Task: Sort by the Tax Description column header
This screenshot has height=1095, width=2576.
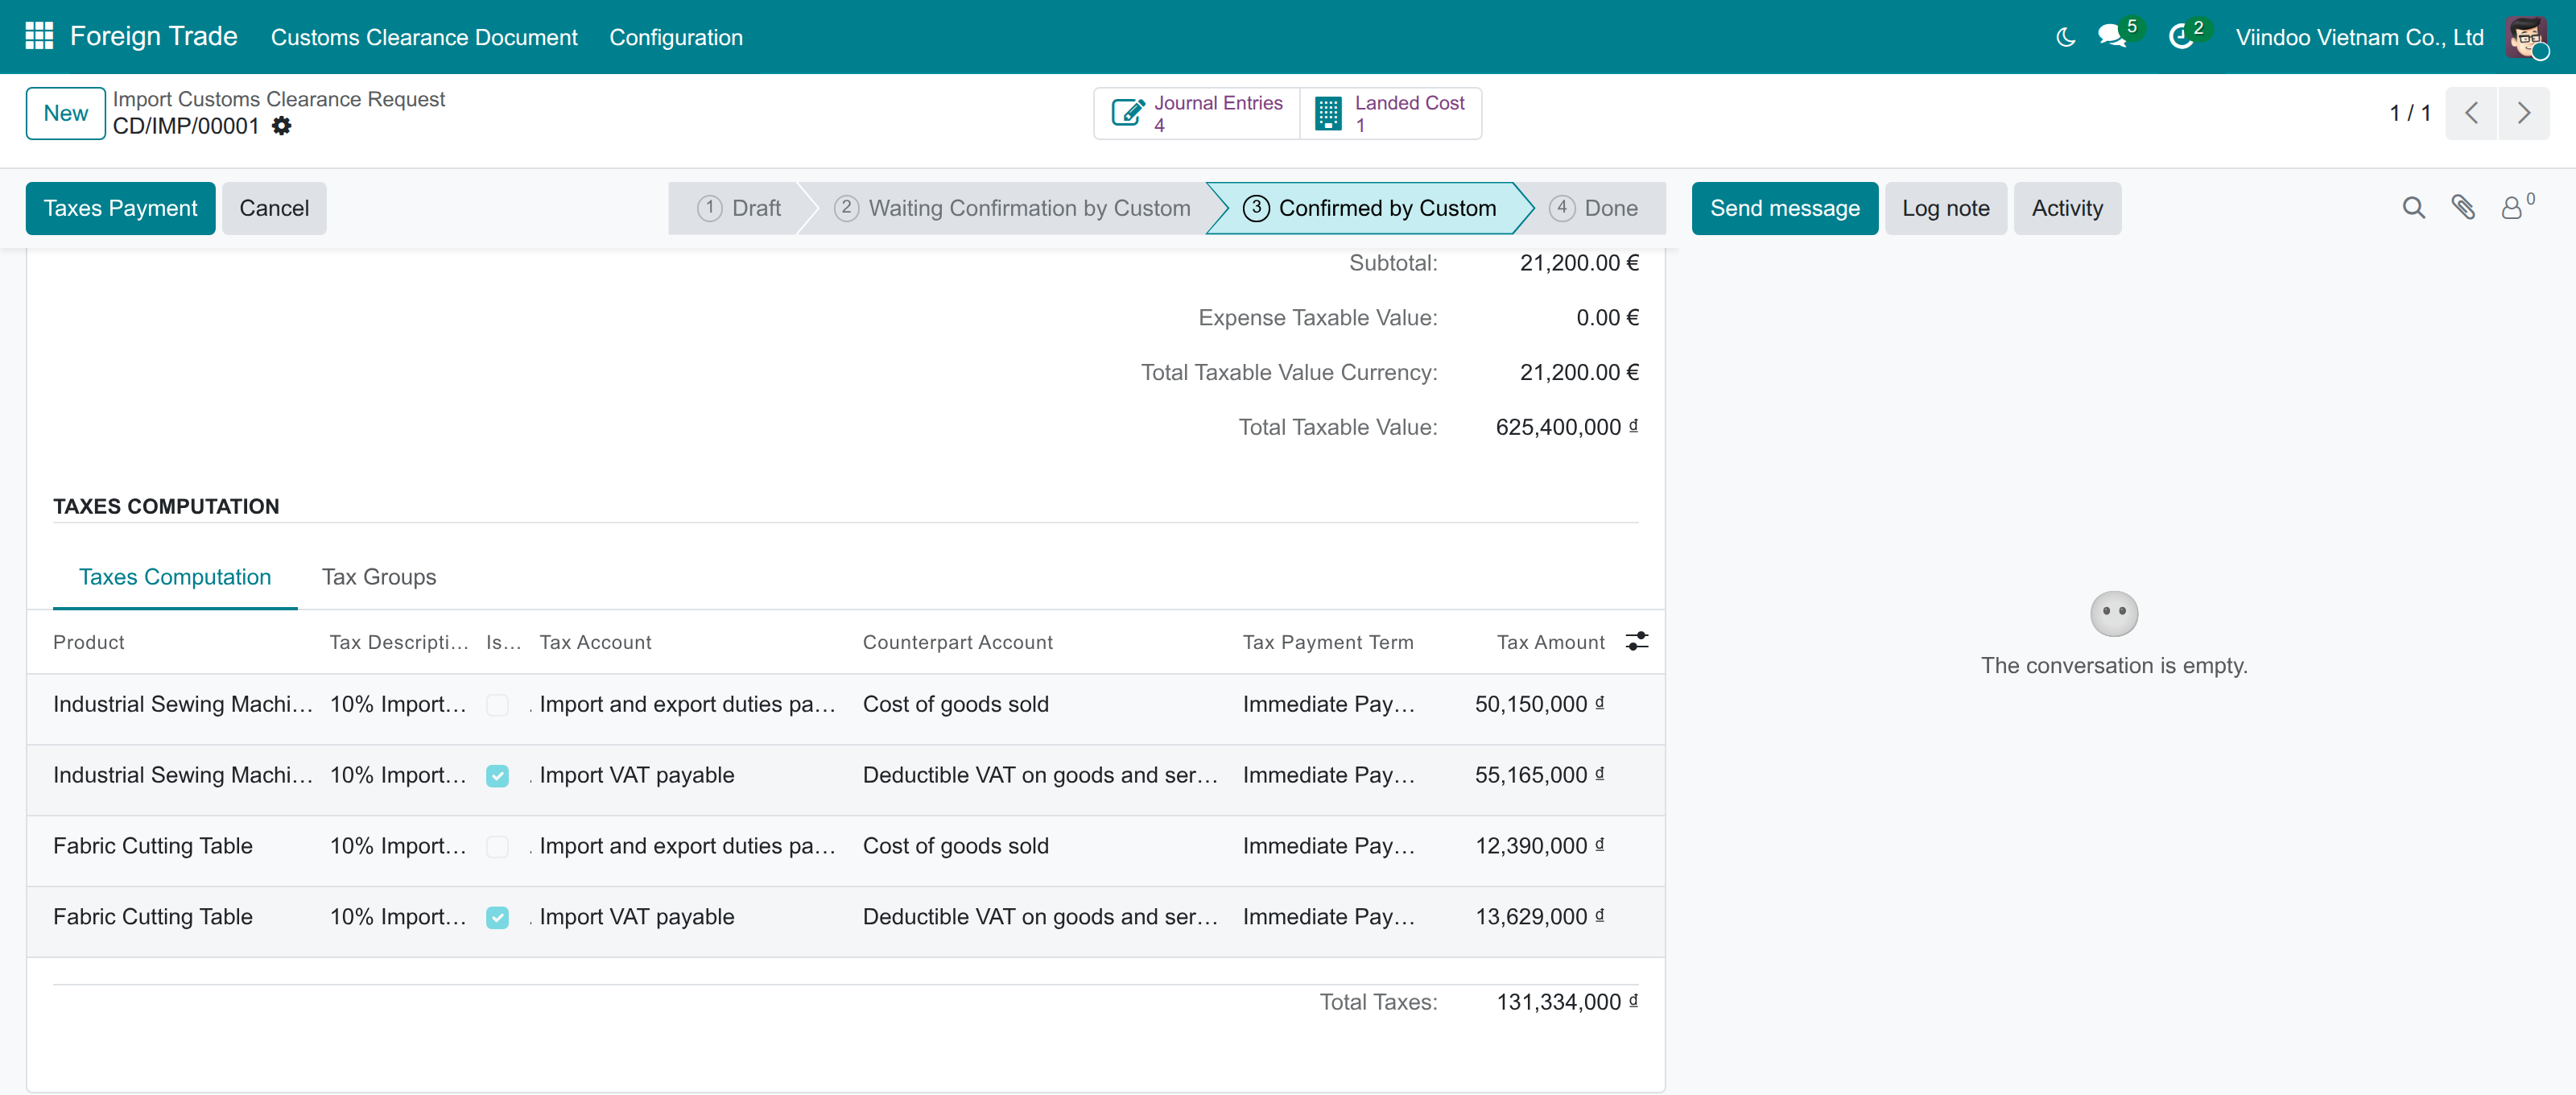Action: tap(399, 642)
